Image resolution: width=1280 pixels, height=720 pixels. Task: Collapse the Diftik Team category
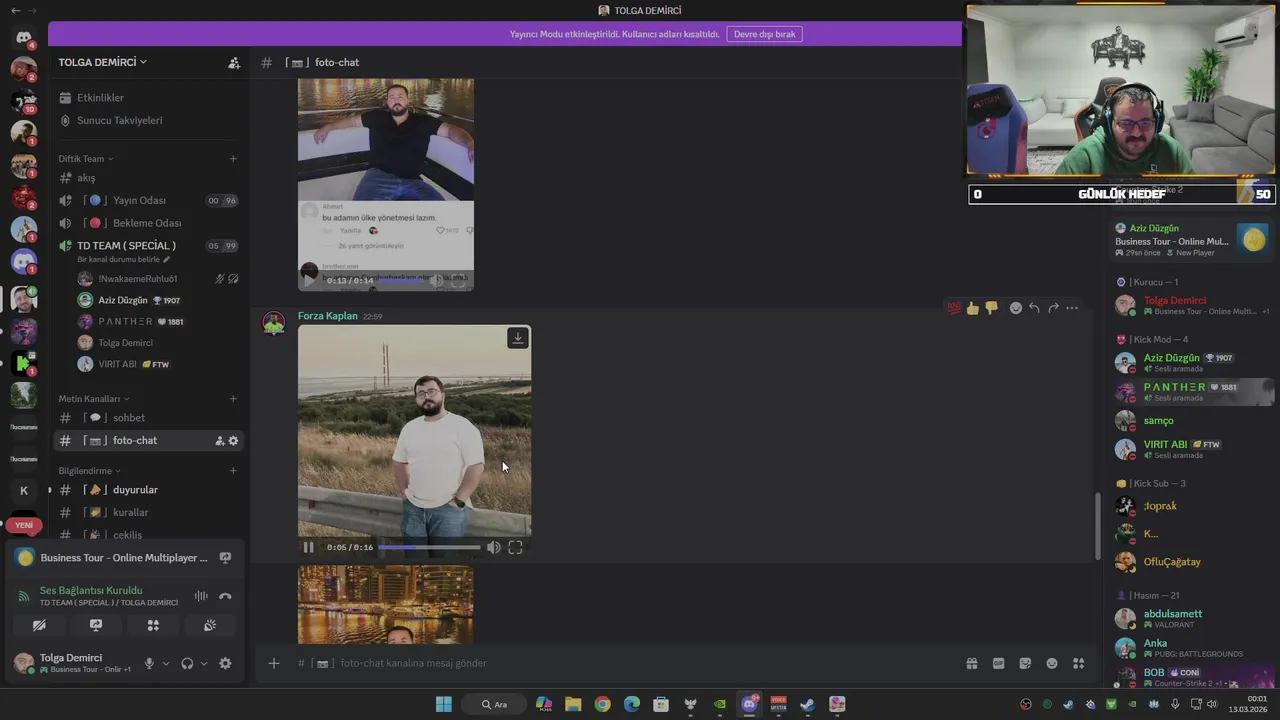86,159
